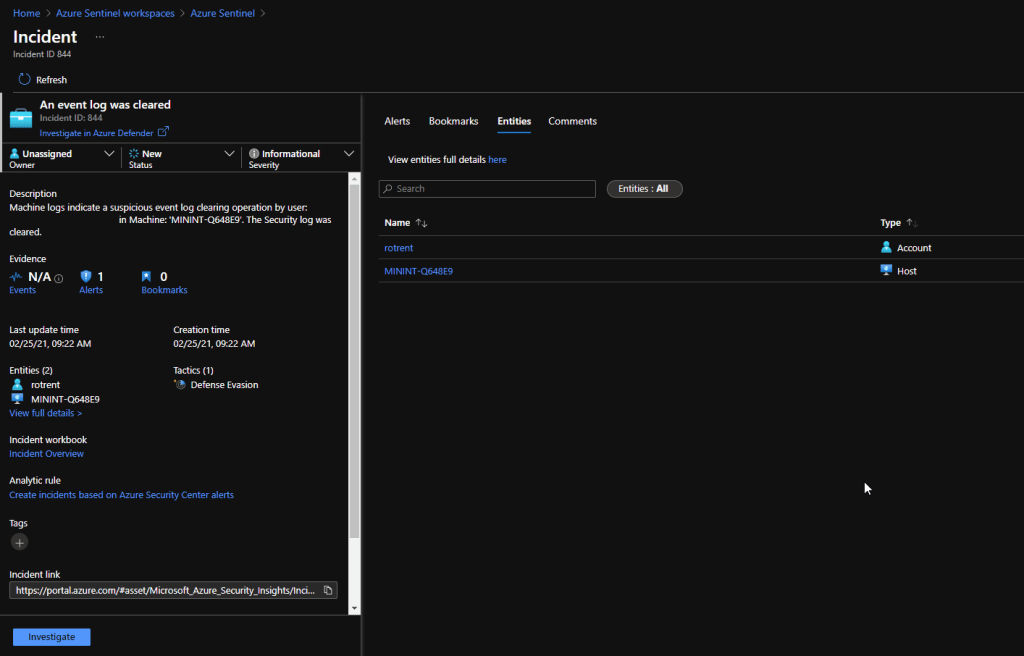This screenshot has height=656, width=1024.
Task: Click the details panel scrollbar thumb
Action: (x=355, y=362)
